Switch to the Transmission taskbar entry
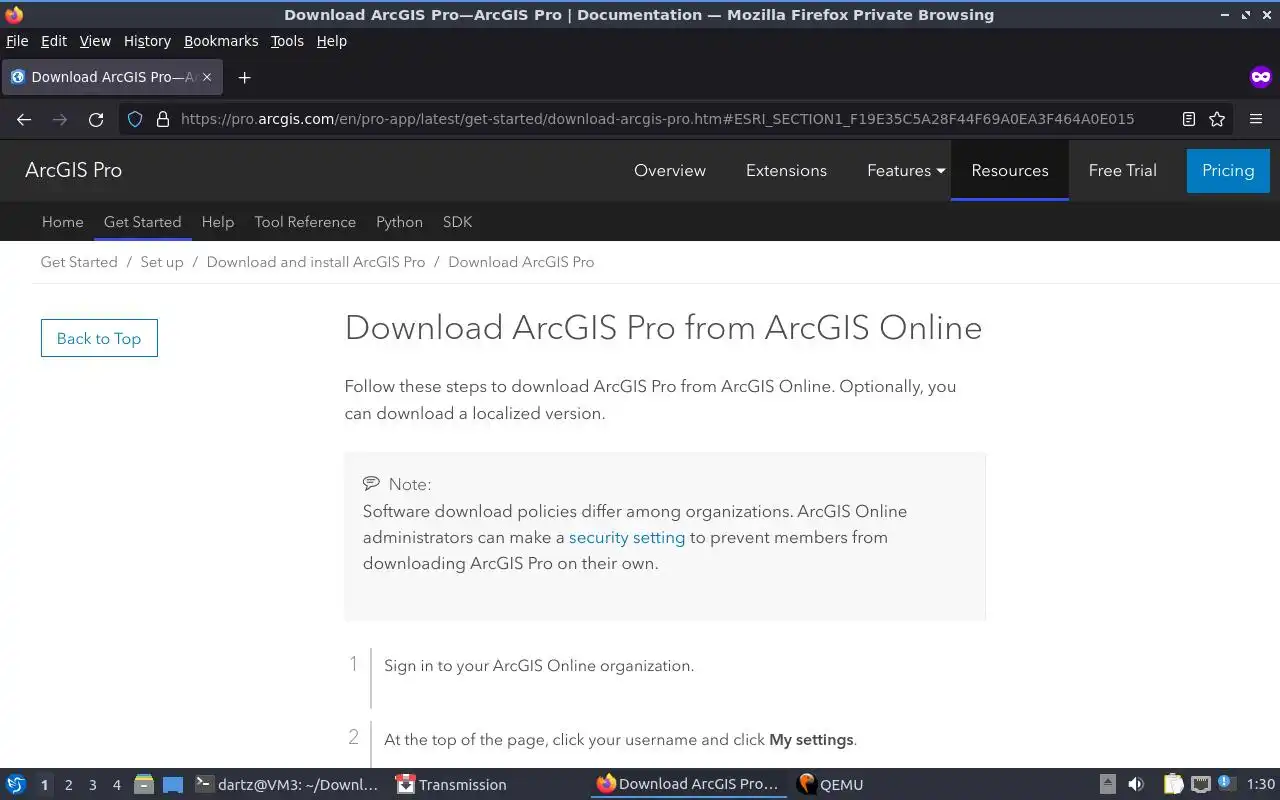 [452, 785]
